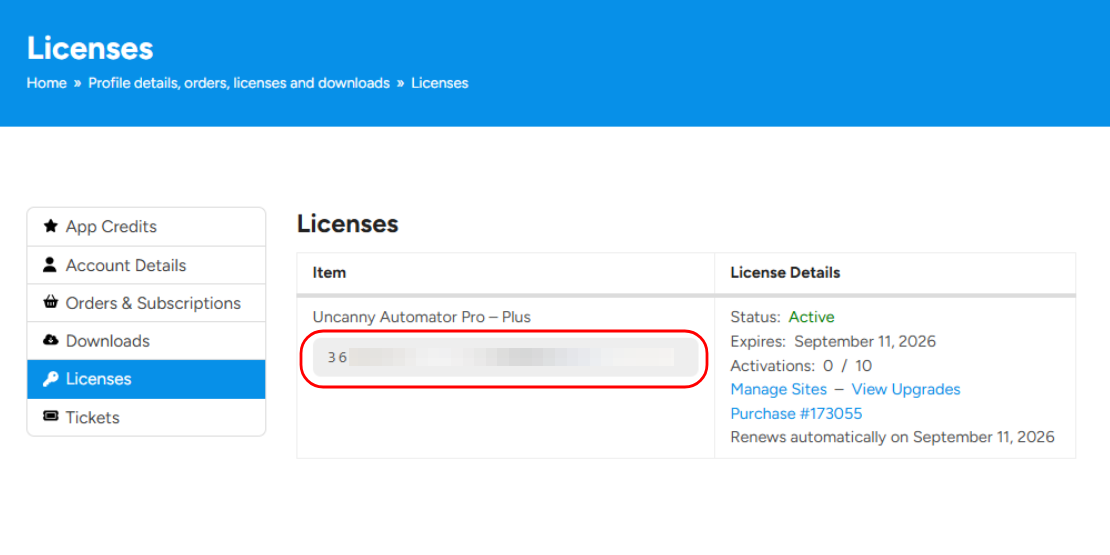
Task: Open the Downloads sidebar section
Action: click(108, 341)
